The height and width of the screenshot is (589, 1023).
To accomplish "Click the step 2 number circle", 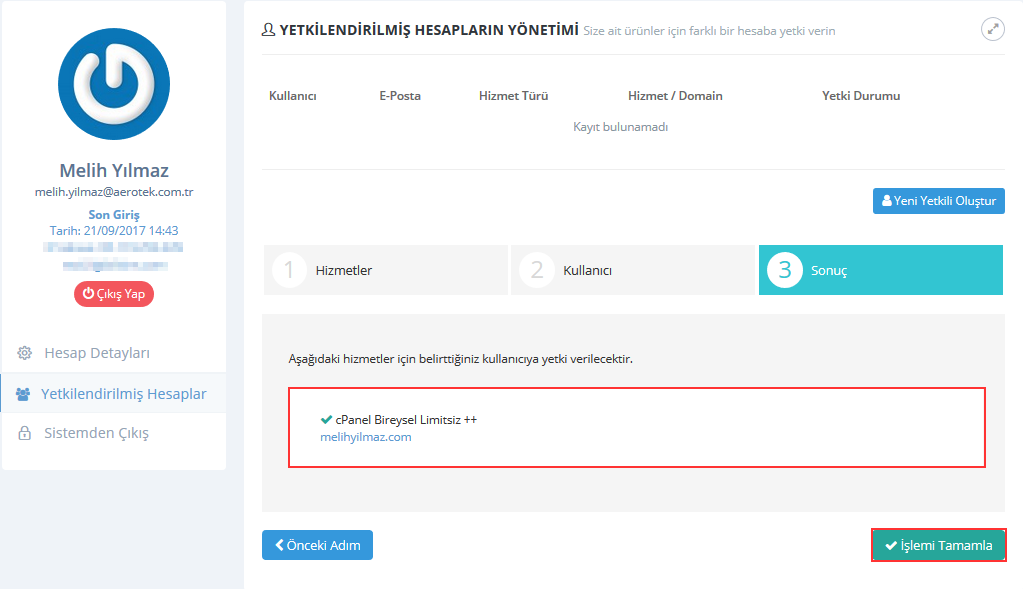I will click(x=537, y=271).
